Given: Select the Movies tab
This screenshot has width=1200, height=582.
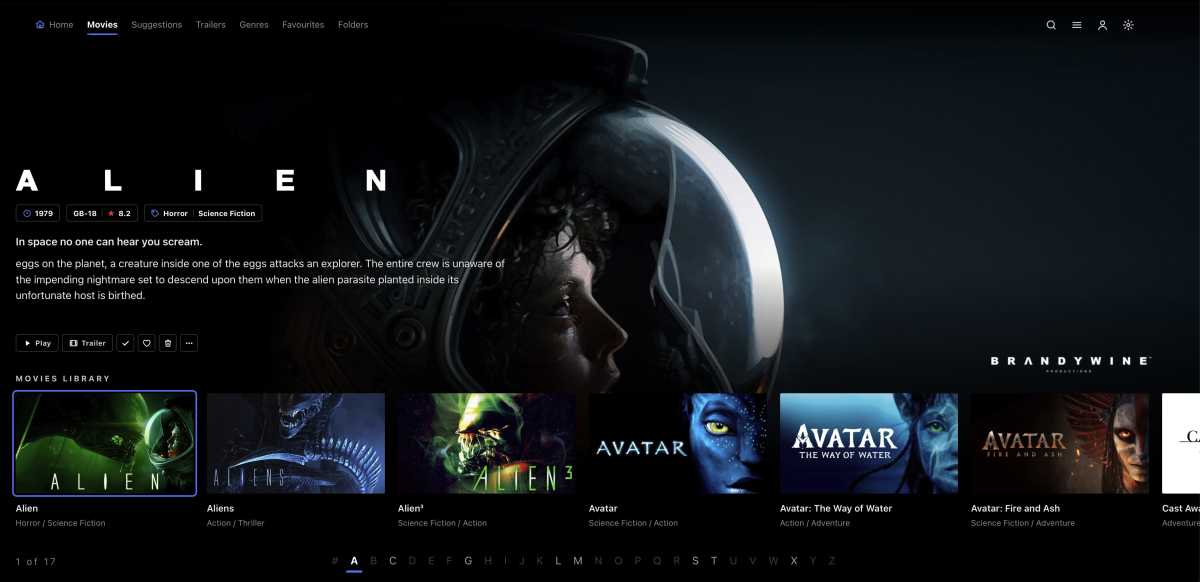Looking at the screenshot, I should pos(102,25).
